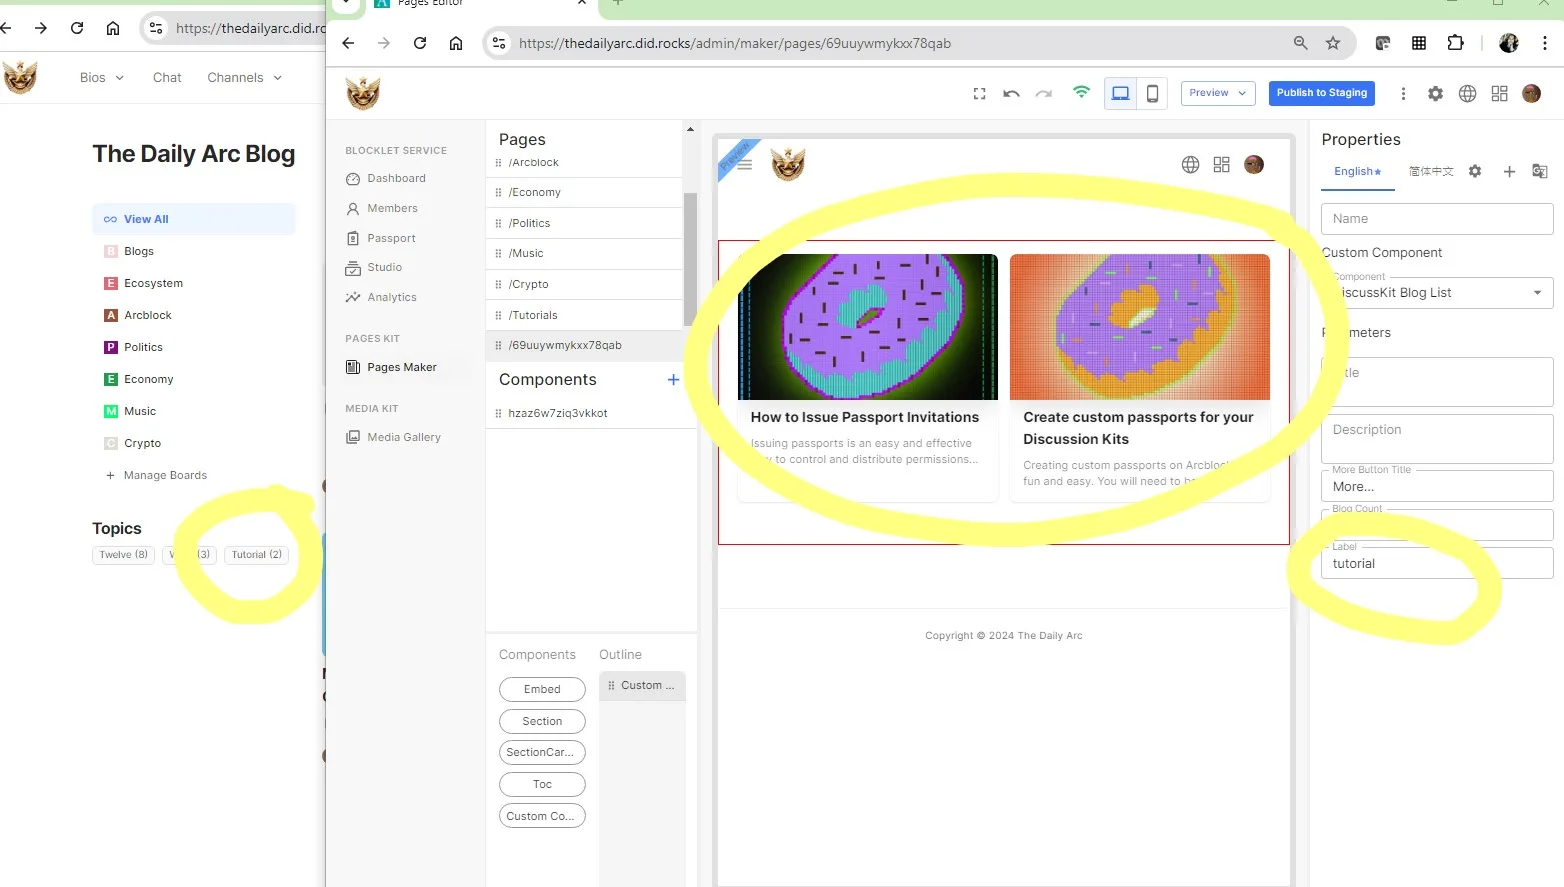
Task: Open the Bios dropdown in the blog window
Action: 102,78
